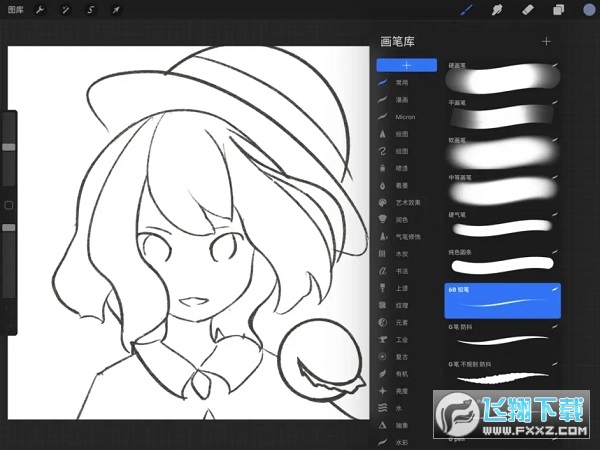600x450 pixels.
Task: Open the 常用 brush set
Action: (402, 83)
